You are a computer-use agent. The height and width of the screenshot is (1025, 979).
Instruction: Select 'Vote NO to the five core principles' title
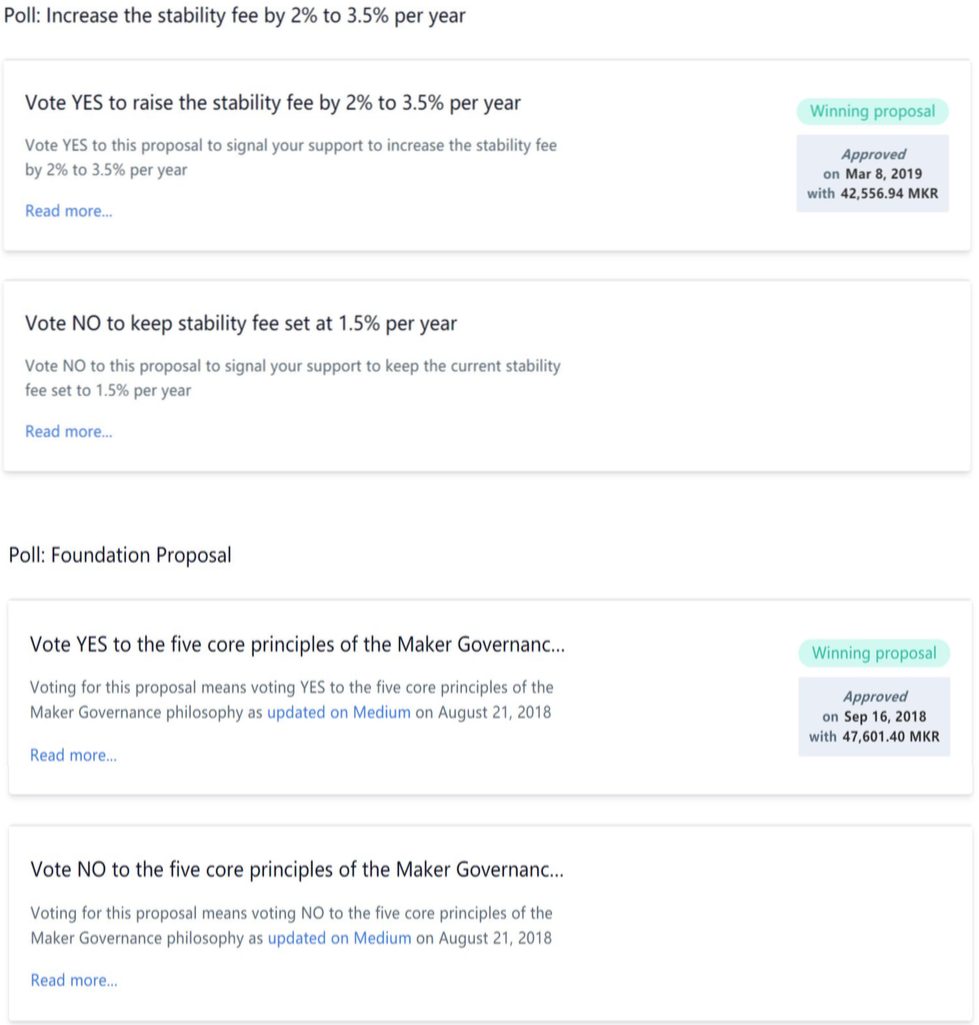[x=297, y=869]
